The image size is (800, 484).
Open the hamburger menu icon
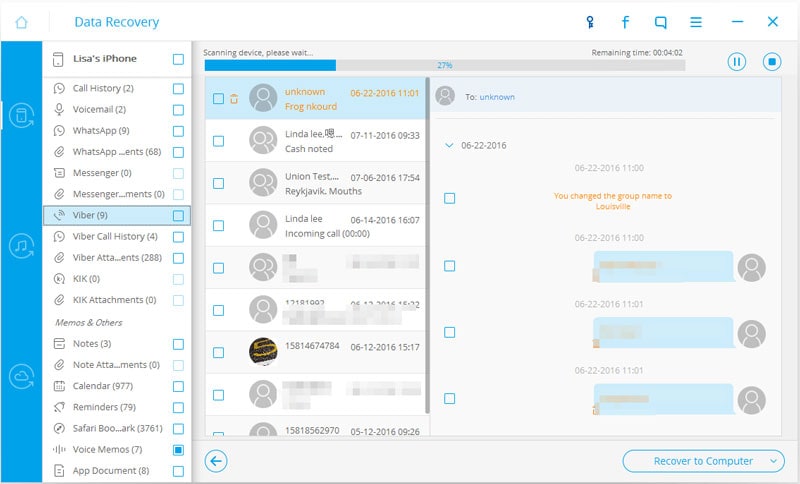696,22
